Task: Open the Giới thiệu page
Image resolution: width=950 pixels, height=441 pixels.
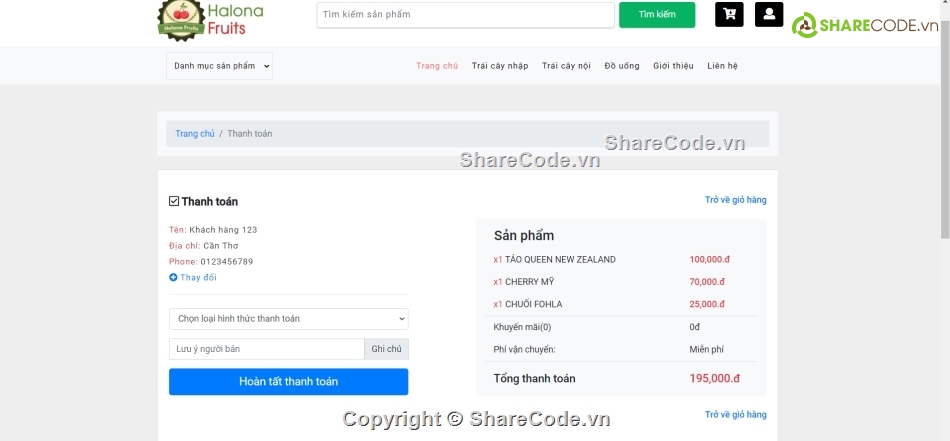Action: pyautogui.click(x=673, y=66)
